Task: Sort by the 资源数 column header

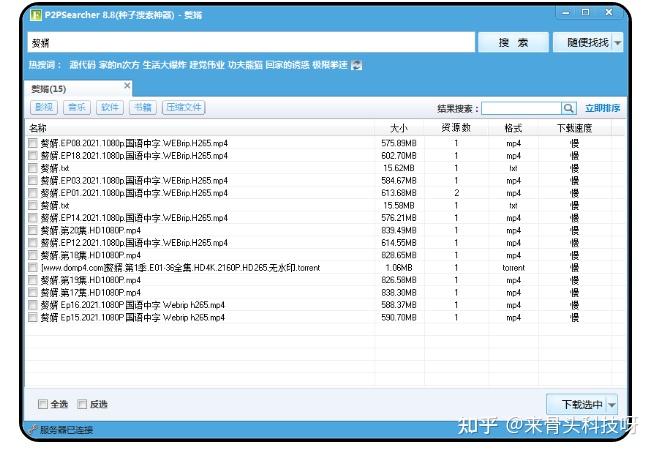Action: (x=456, y=128)
